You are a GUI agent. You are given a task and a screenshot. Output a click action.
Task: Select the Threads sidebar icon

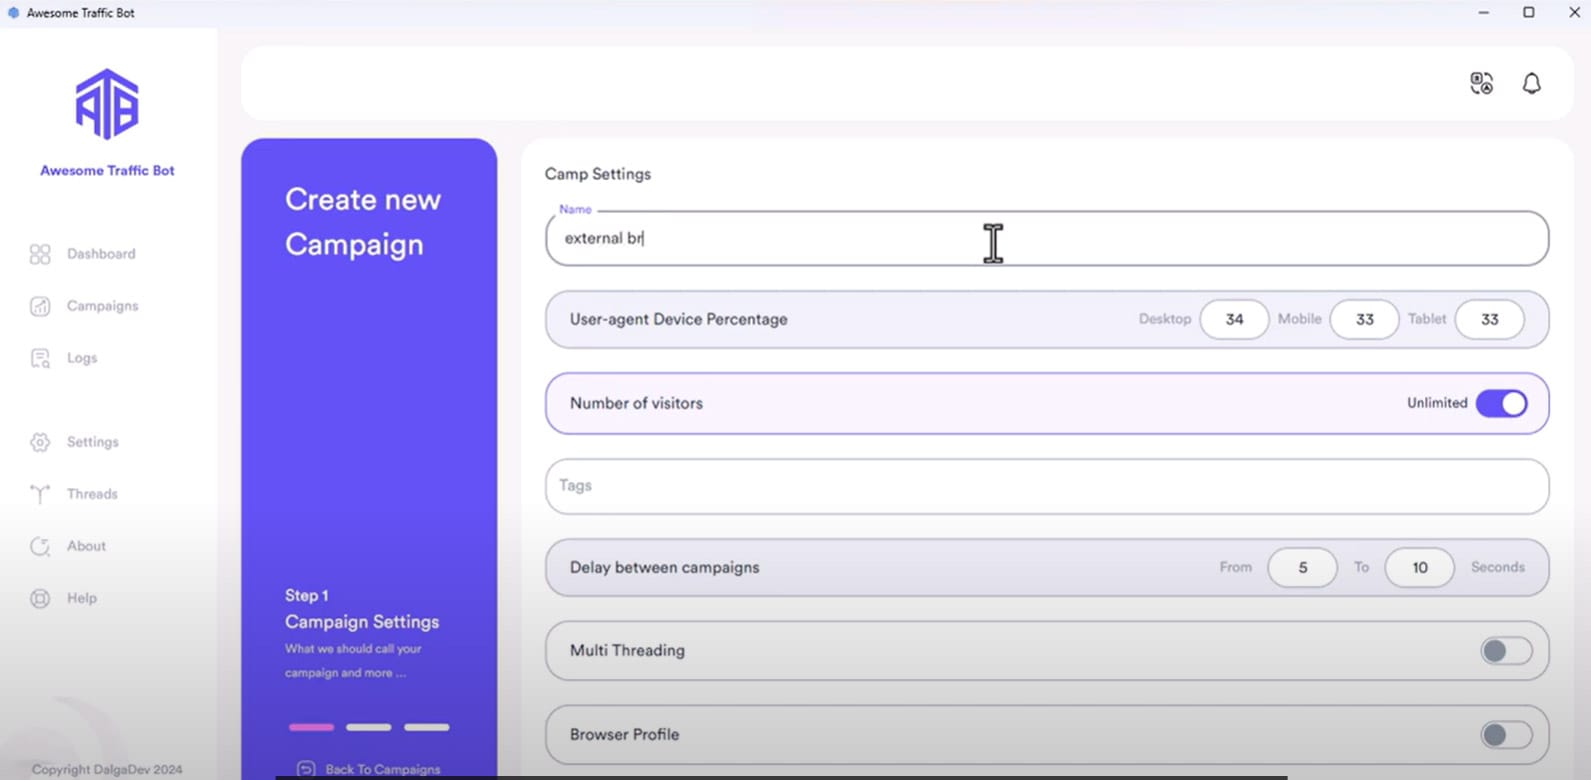pyautogui.click(x=40, y=494)
